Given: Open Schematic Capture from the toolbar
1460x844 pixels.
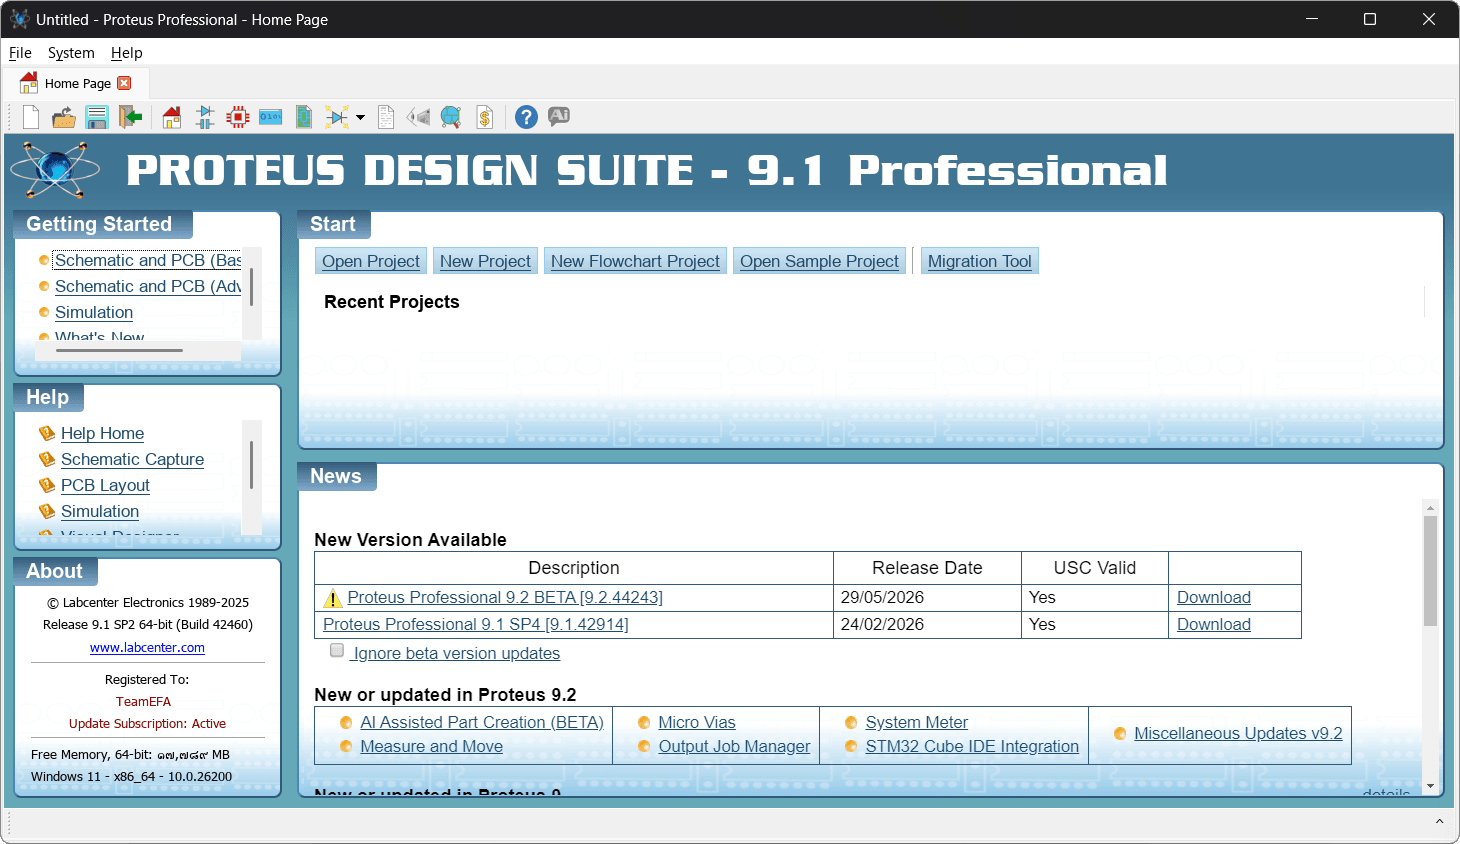Looking at the screenshot, I should (x=205, y=117).
